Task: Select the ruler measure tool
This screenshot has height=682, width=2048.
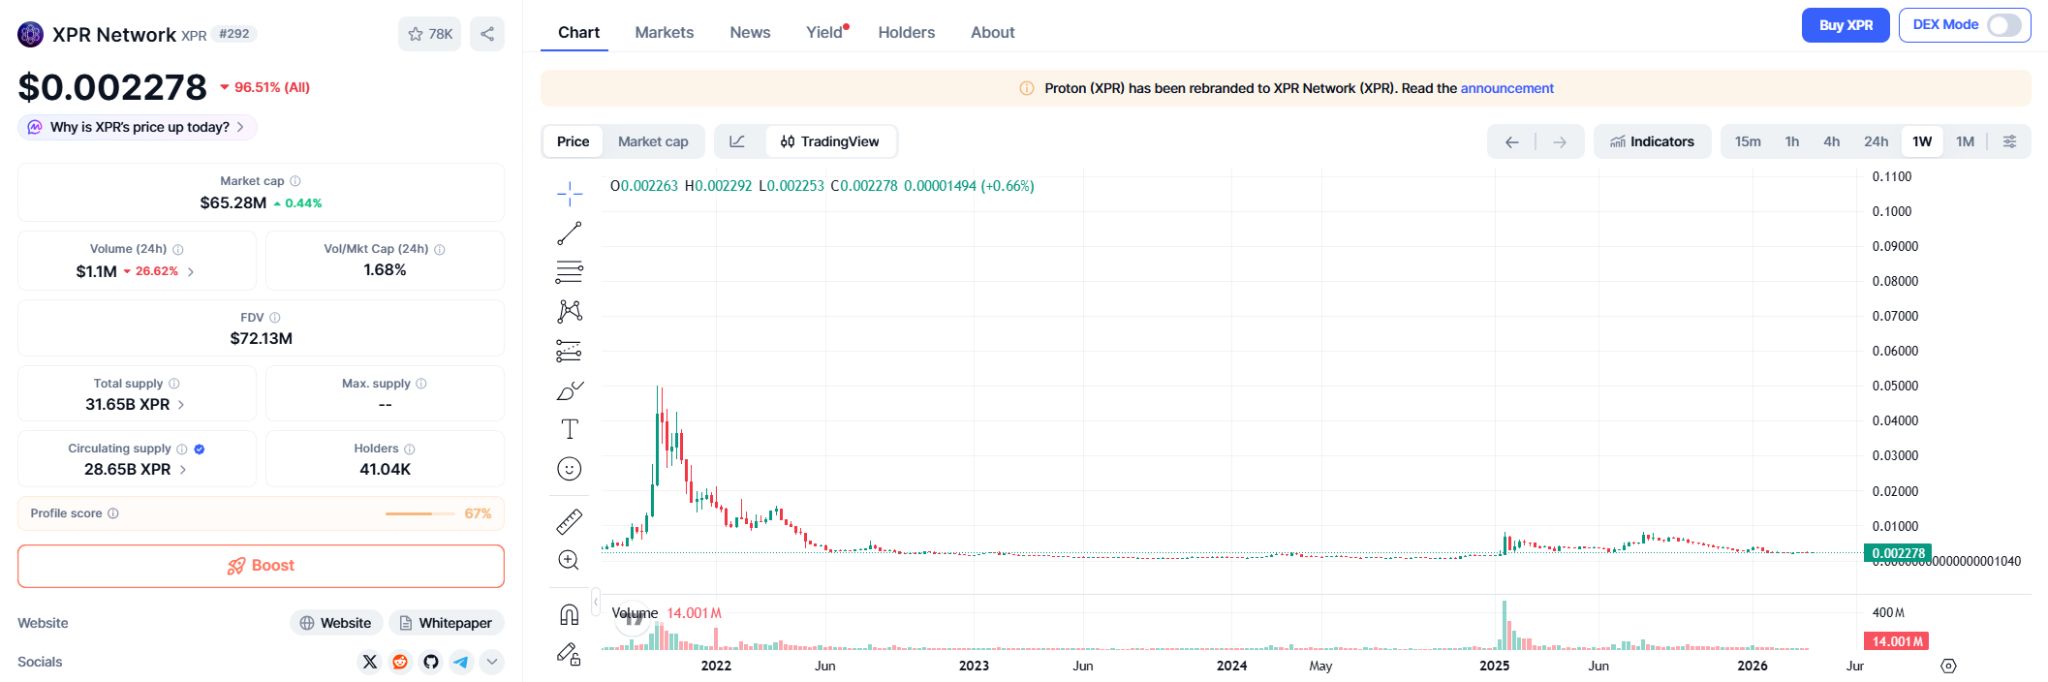Action: point(569,521)
